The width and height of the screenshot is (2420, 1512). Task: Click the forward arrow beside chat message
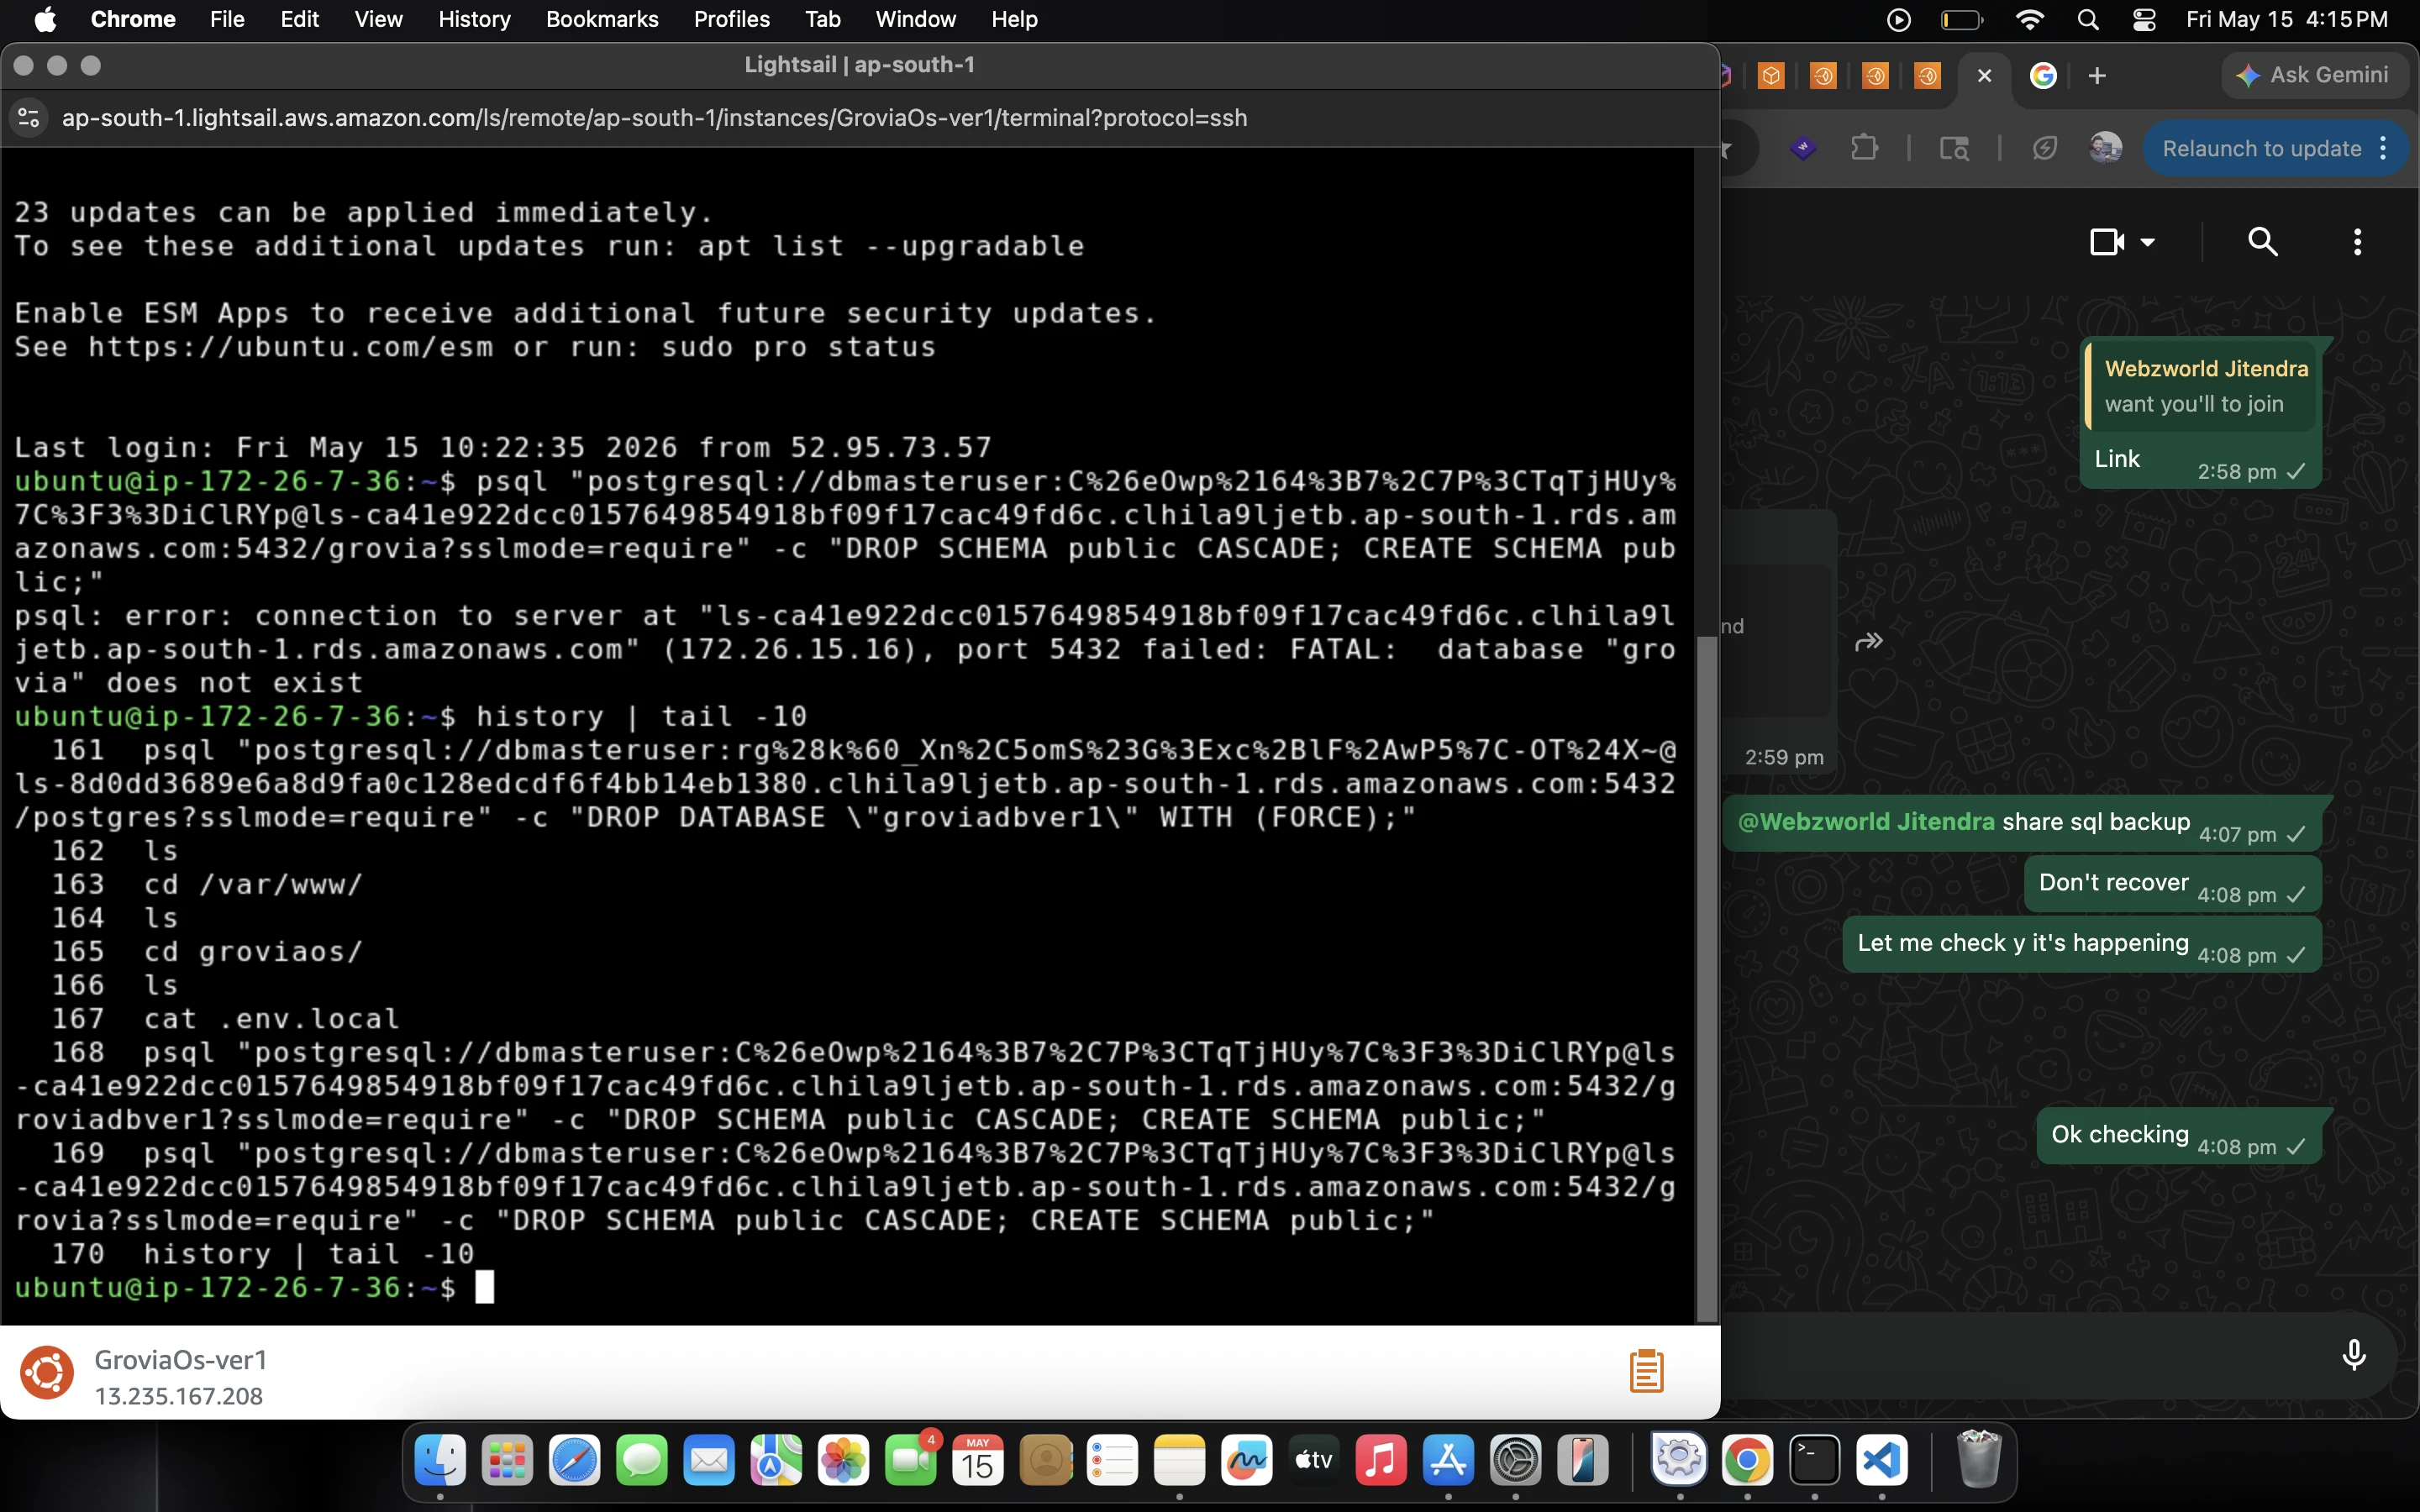(x=1868, y=641)
